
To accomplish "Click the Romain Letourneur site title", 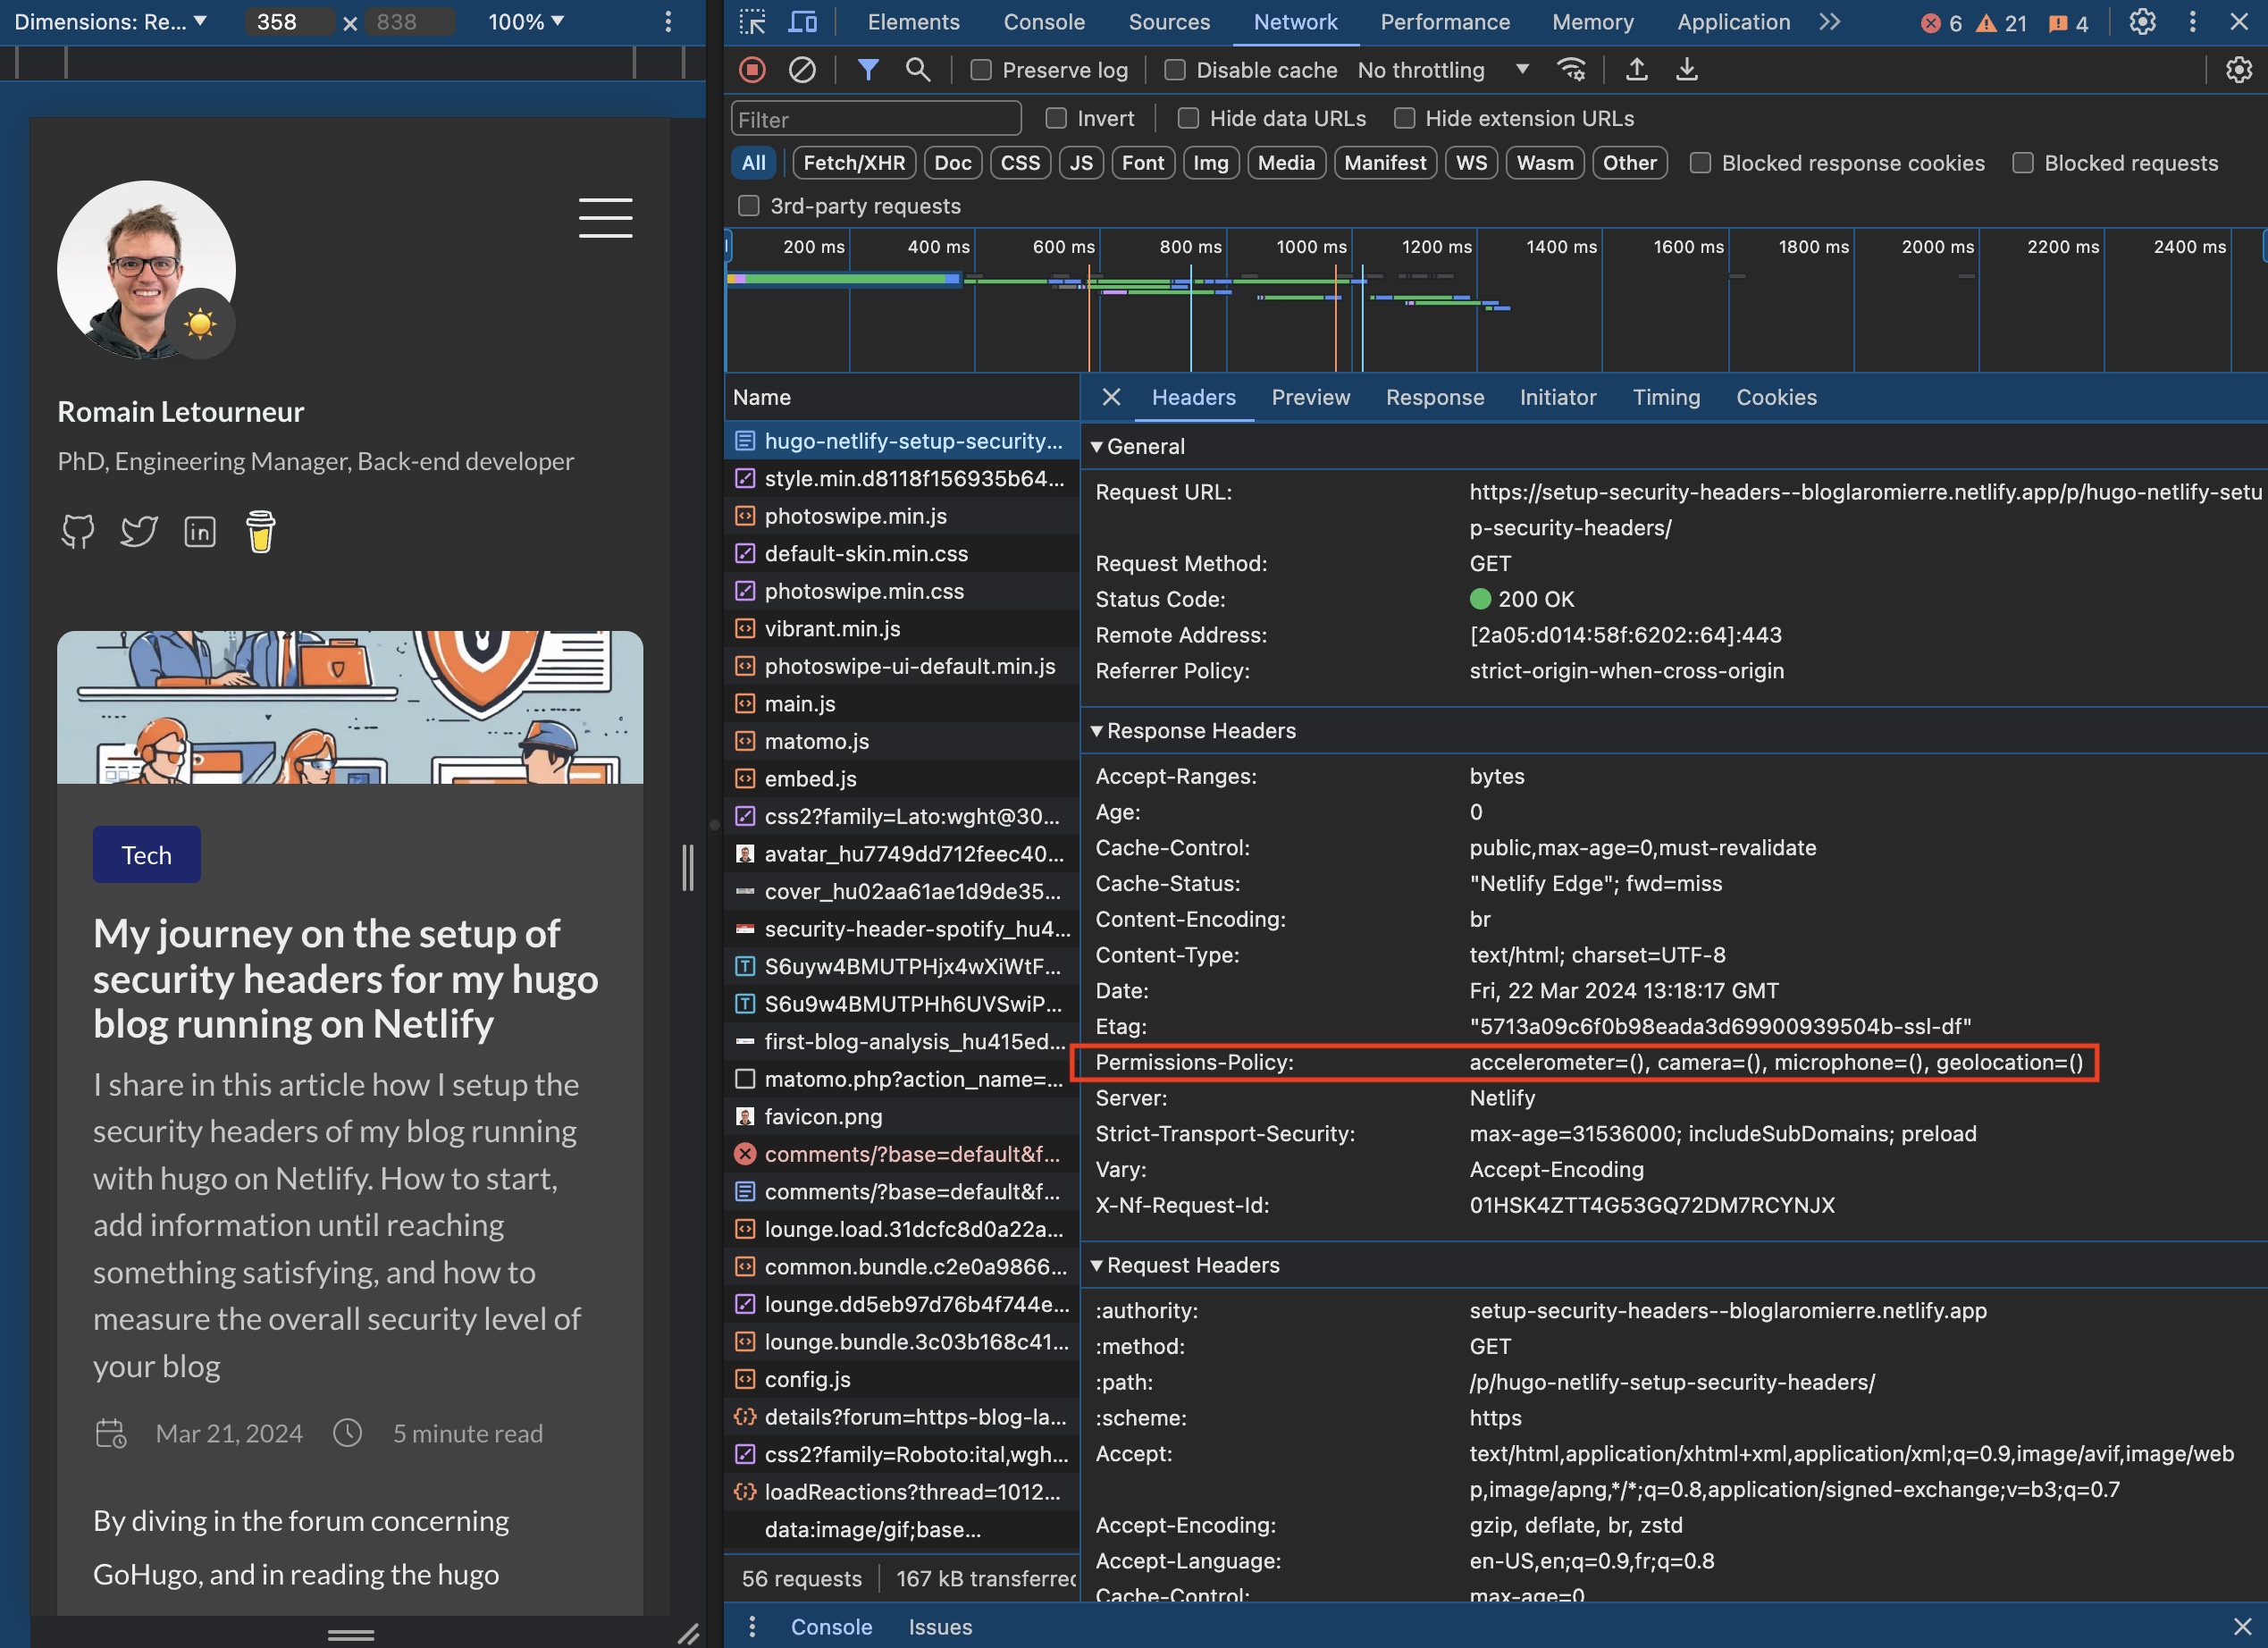I will tap(181, 412).
